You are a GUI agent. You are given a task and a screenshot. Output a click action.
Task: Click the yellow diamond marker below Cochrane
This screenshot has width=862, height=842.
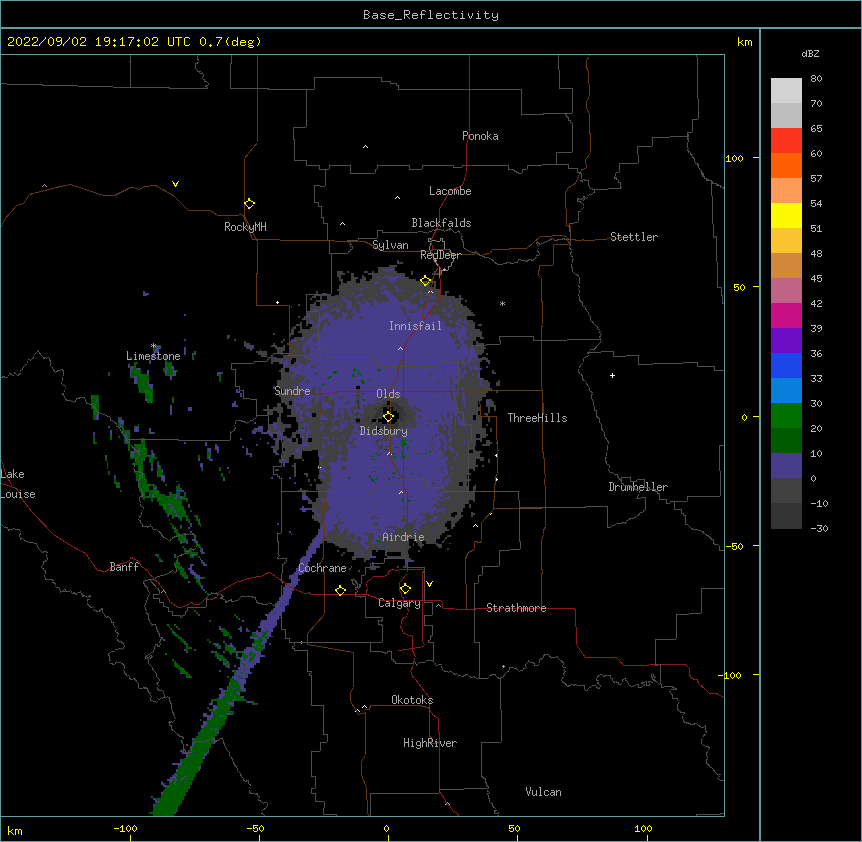(x=340, y=590)
